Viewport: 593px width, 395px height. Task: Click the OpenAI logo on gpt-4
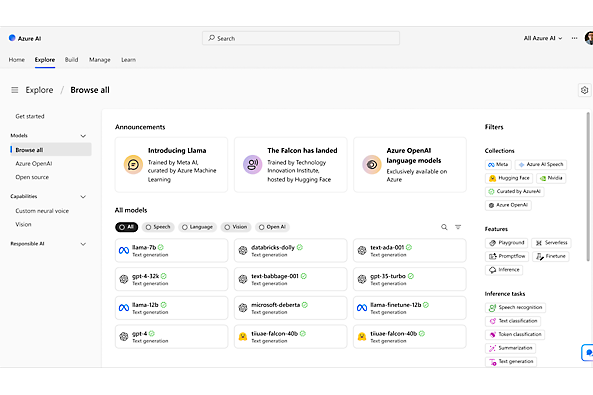point(124,336)
